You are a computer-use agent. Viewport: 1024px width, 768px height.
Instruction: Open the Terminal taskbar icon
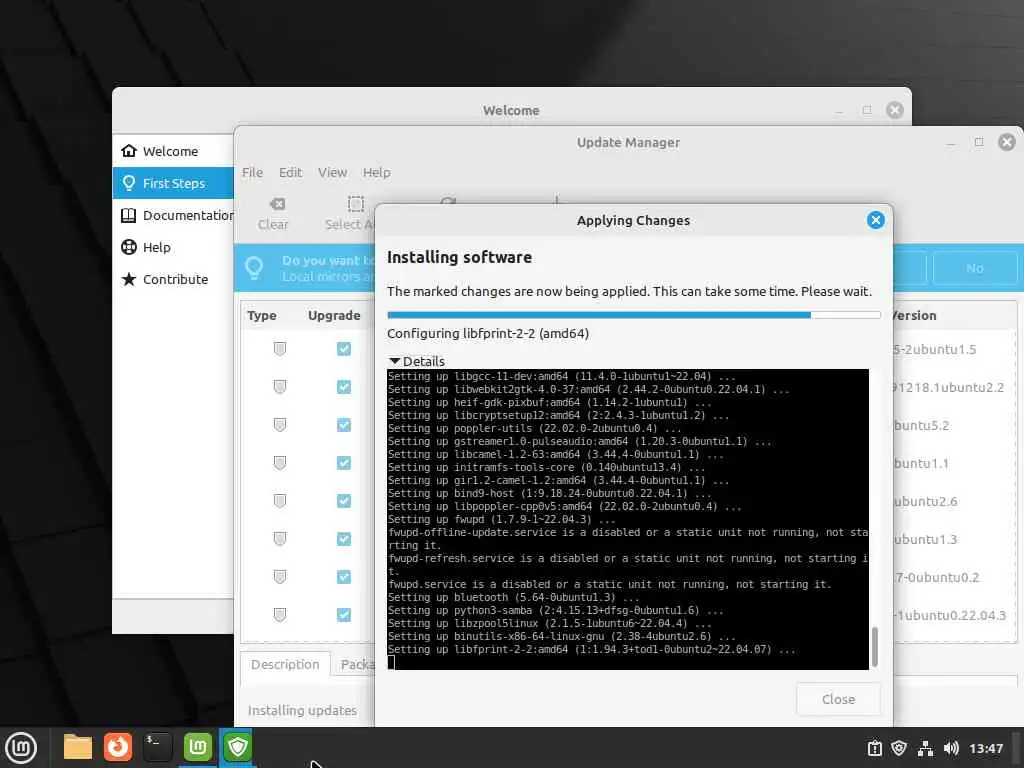pos(157,747)
